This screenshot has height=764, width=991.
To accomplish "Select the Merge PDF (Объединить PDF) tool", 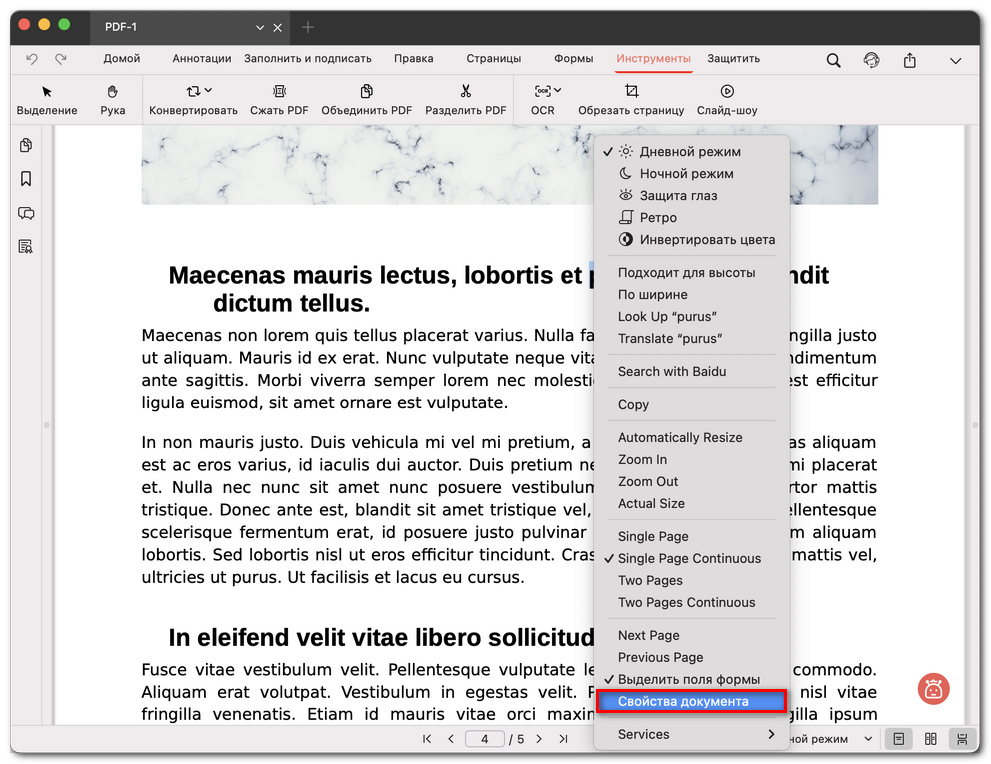I will coord(366,91).
